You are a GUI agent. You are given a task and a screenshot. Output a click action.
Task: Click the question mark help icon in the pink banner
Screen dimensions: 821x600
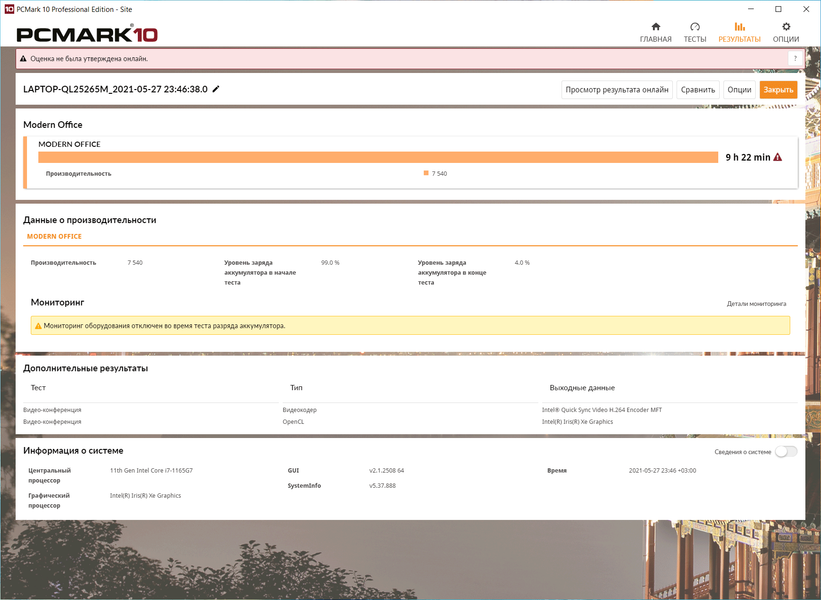click(x=795, y=59)
